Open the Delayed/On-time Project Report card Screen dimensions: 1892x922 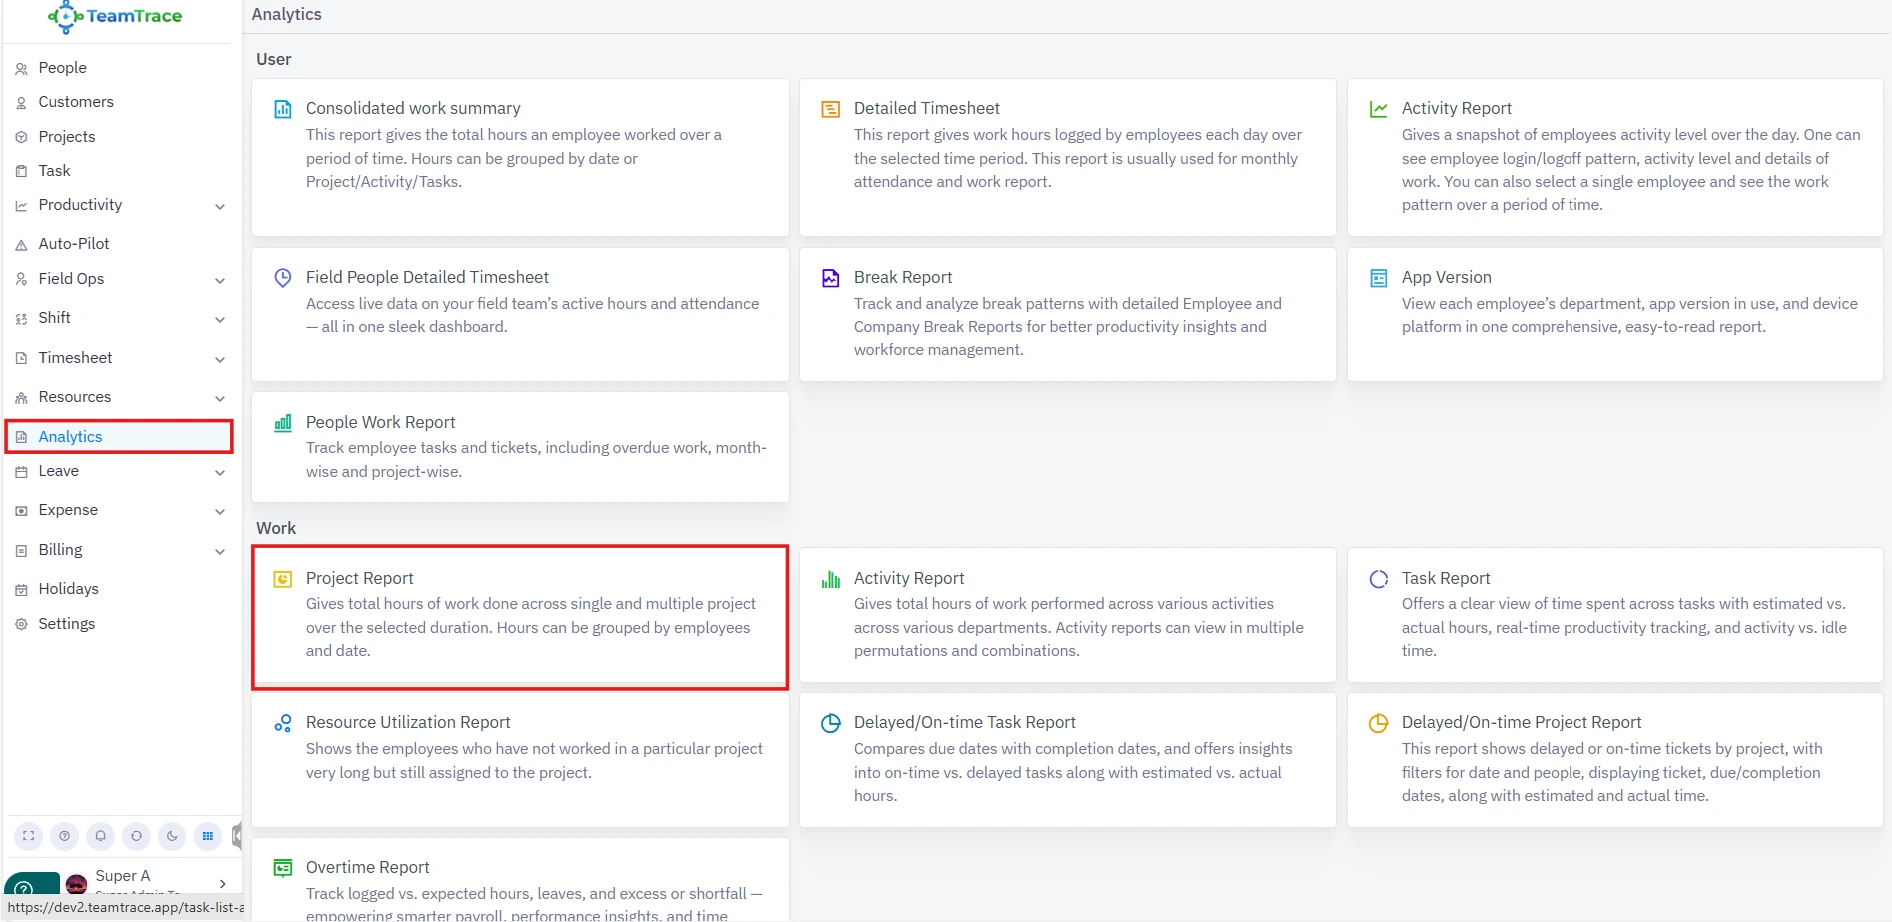point(1614,759)
